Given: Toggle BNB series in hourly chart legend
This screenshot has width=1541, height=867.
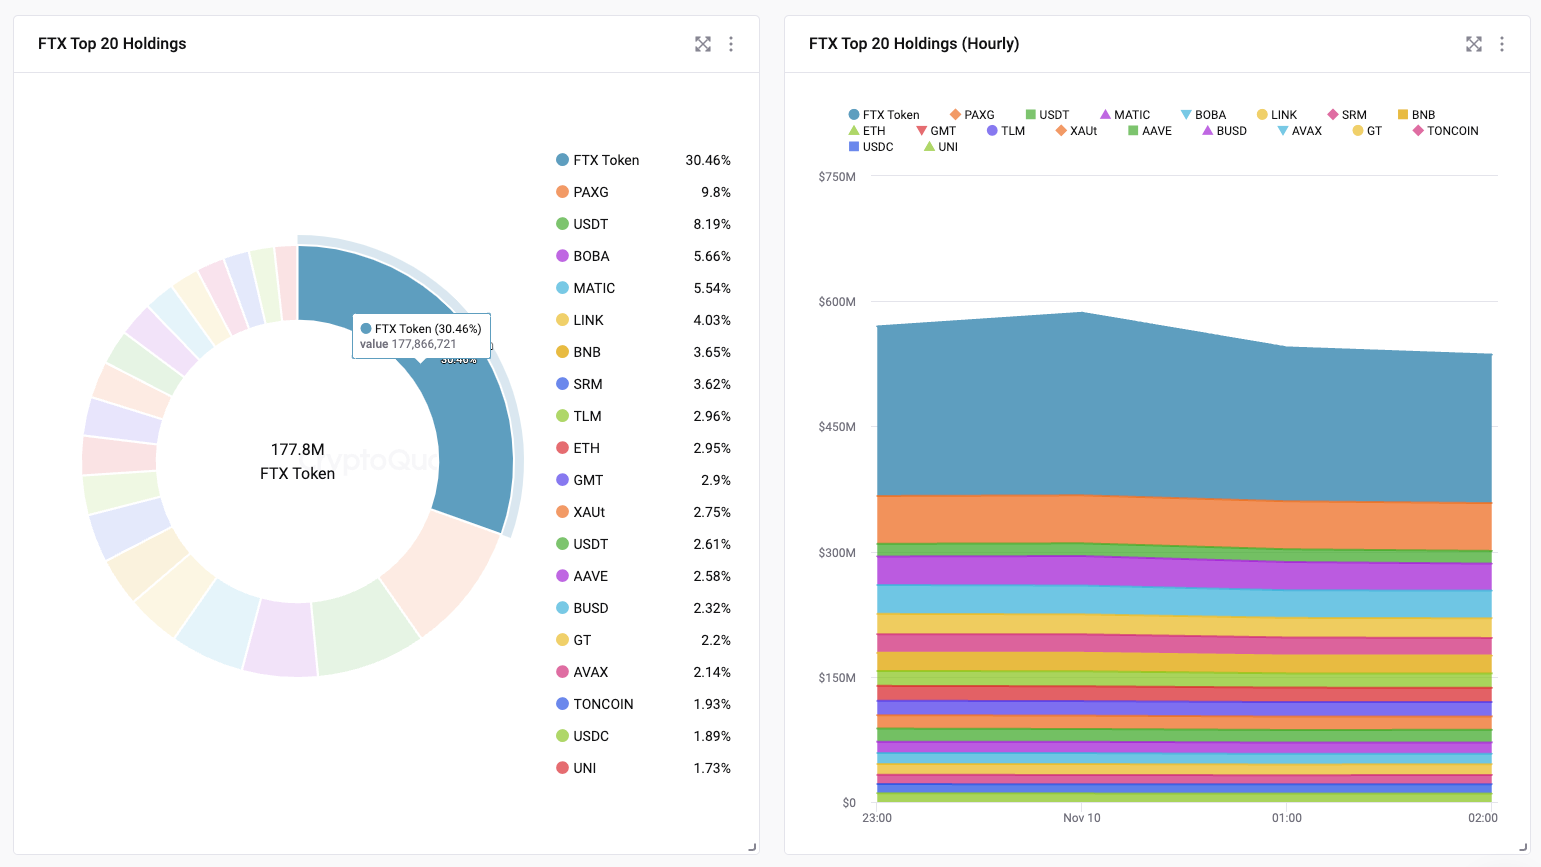Looking at the screenshot, I should tap(1416, 115).
